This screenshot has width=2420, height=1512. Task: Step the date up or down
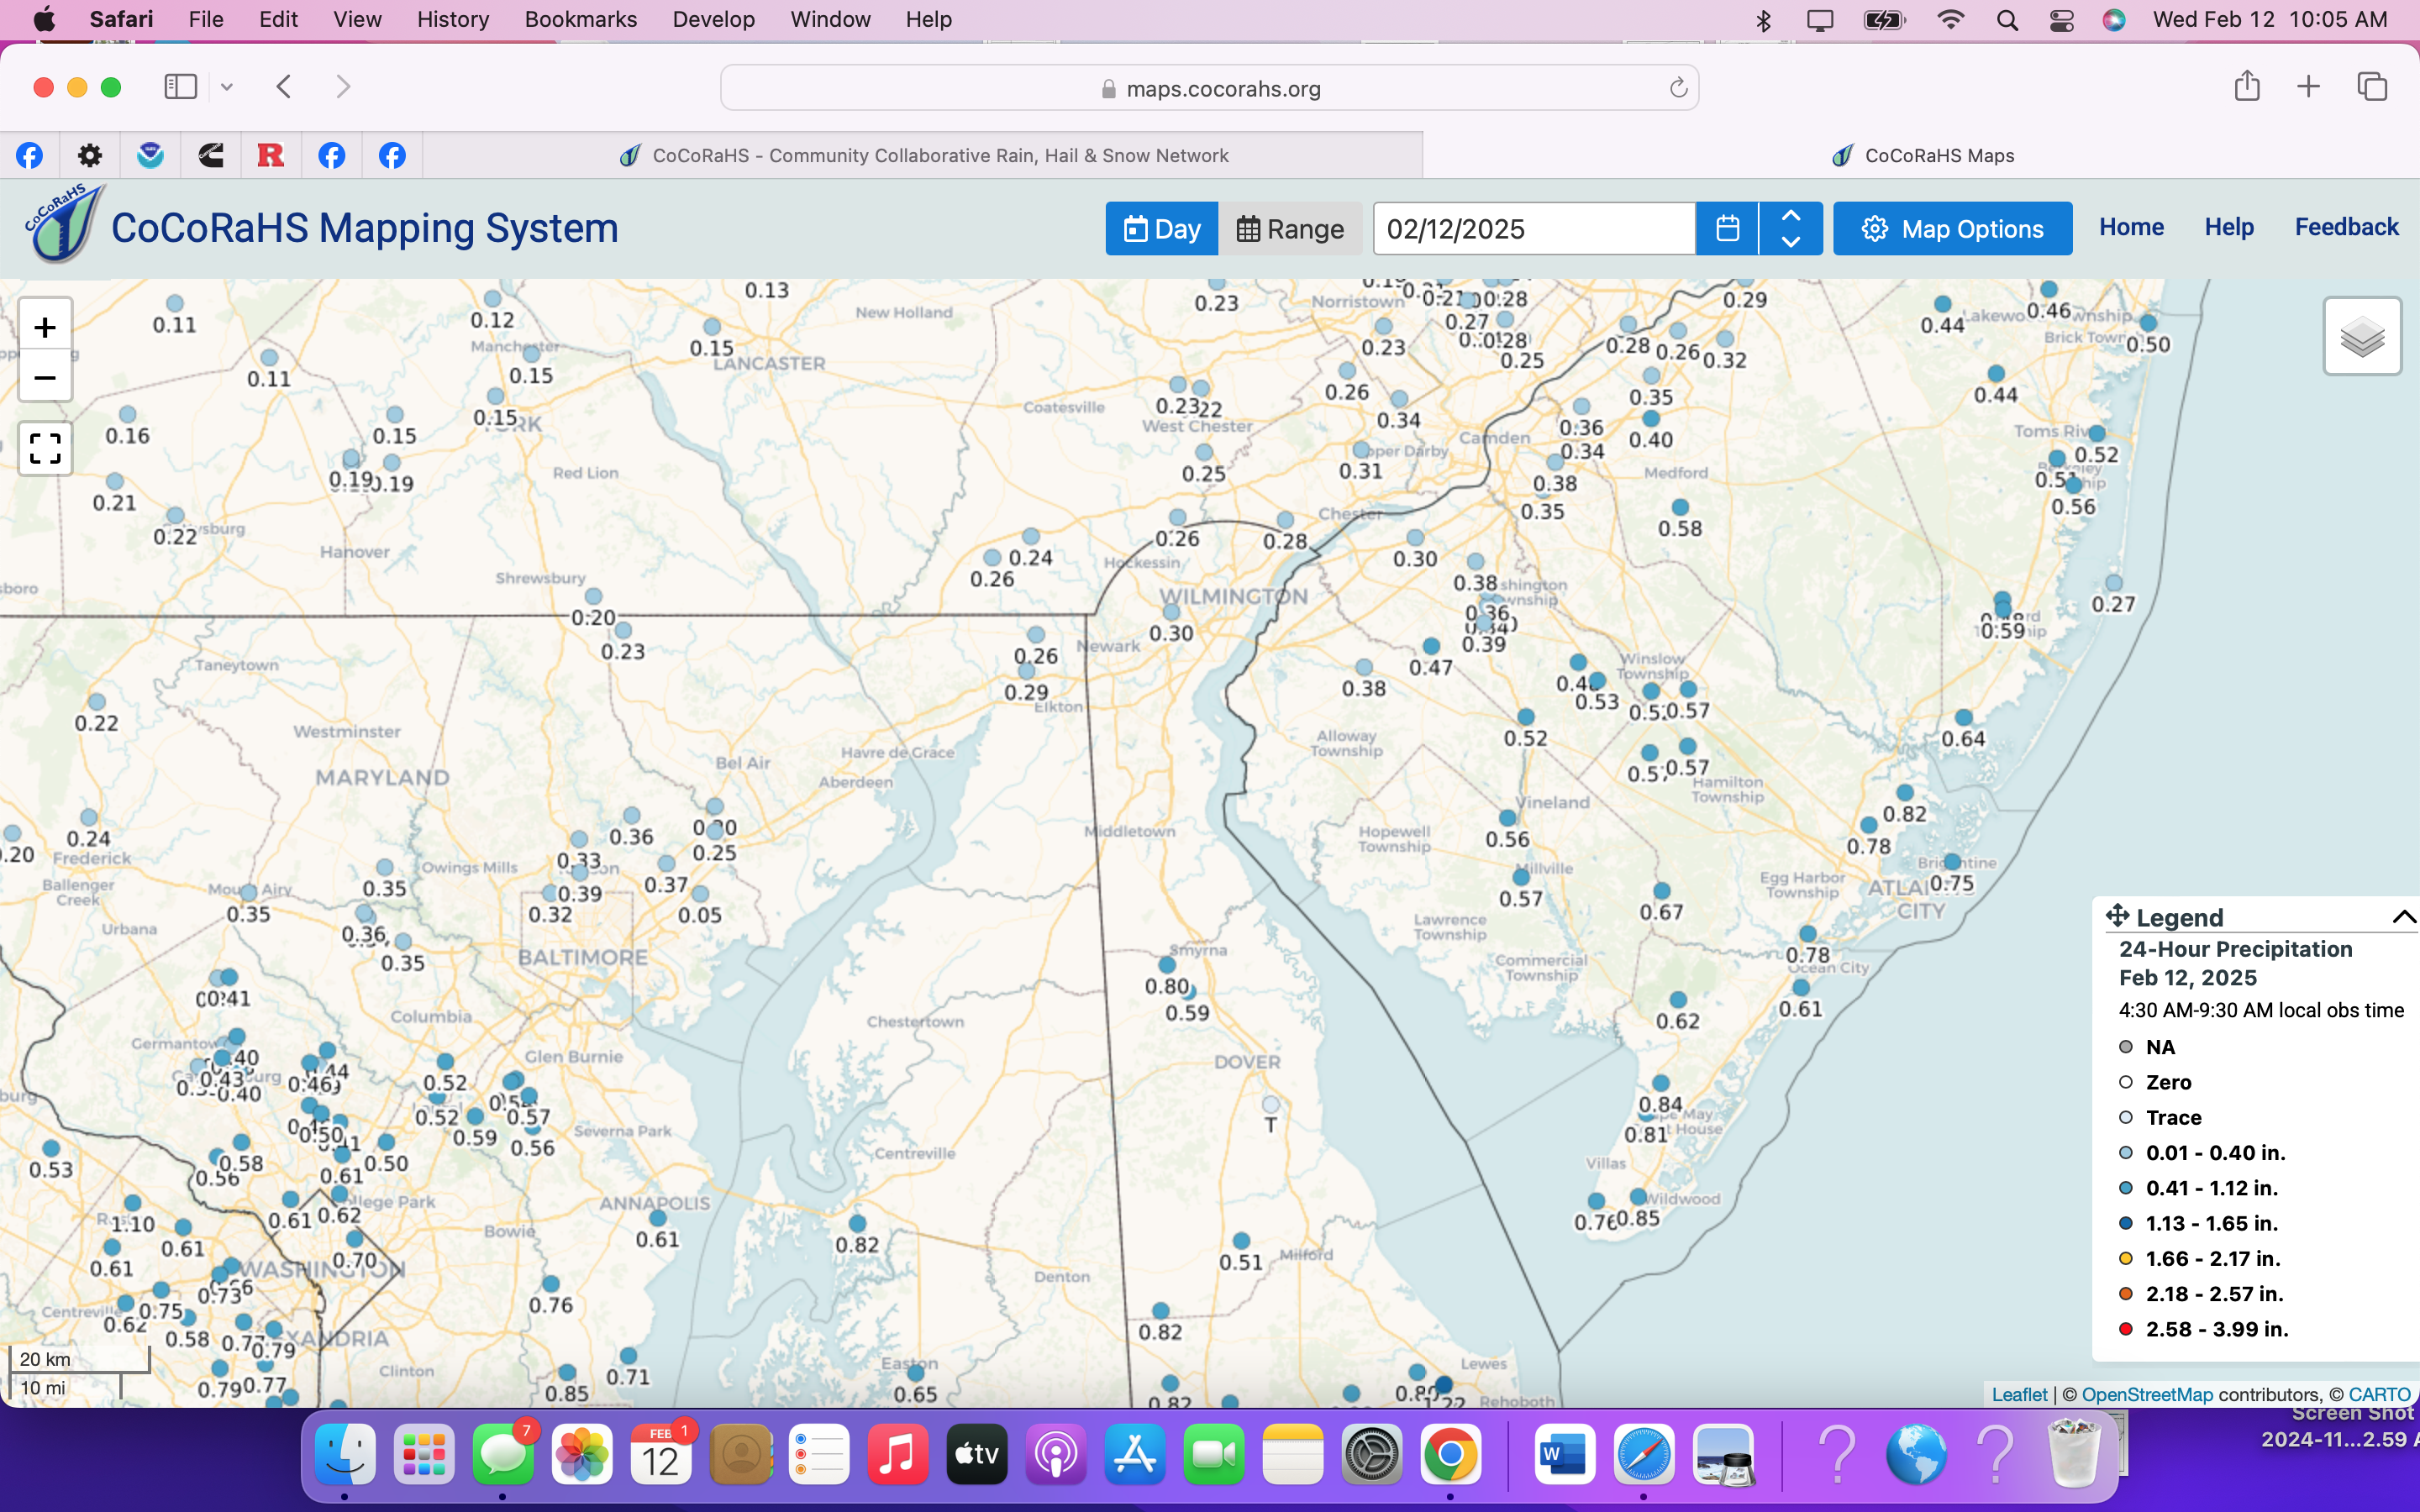pos(1791,228)
